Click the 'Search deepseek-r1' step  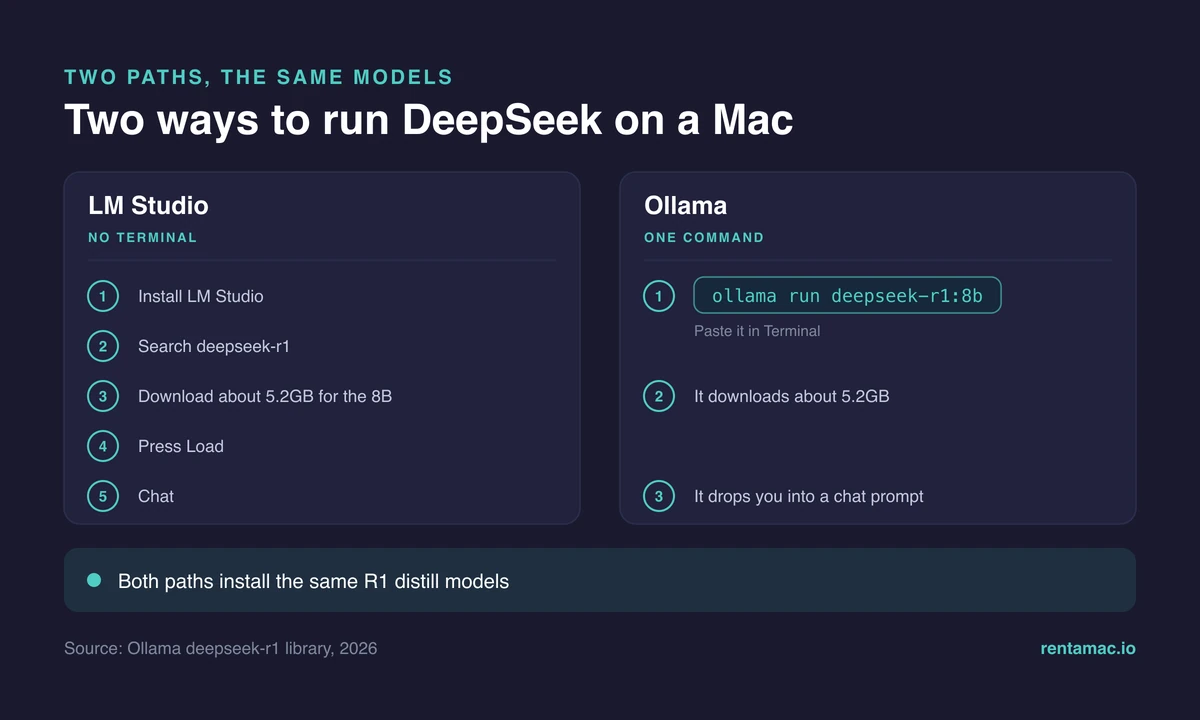[214, 346]
